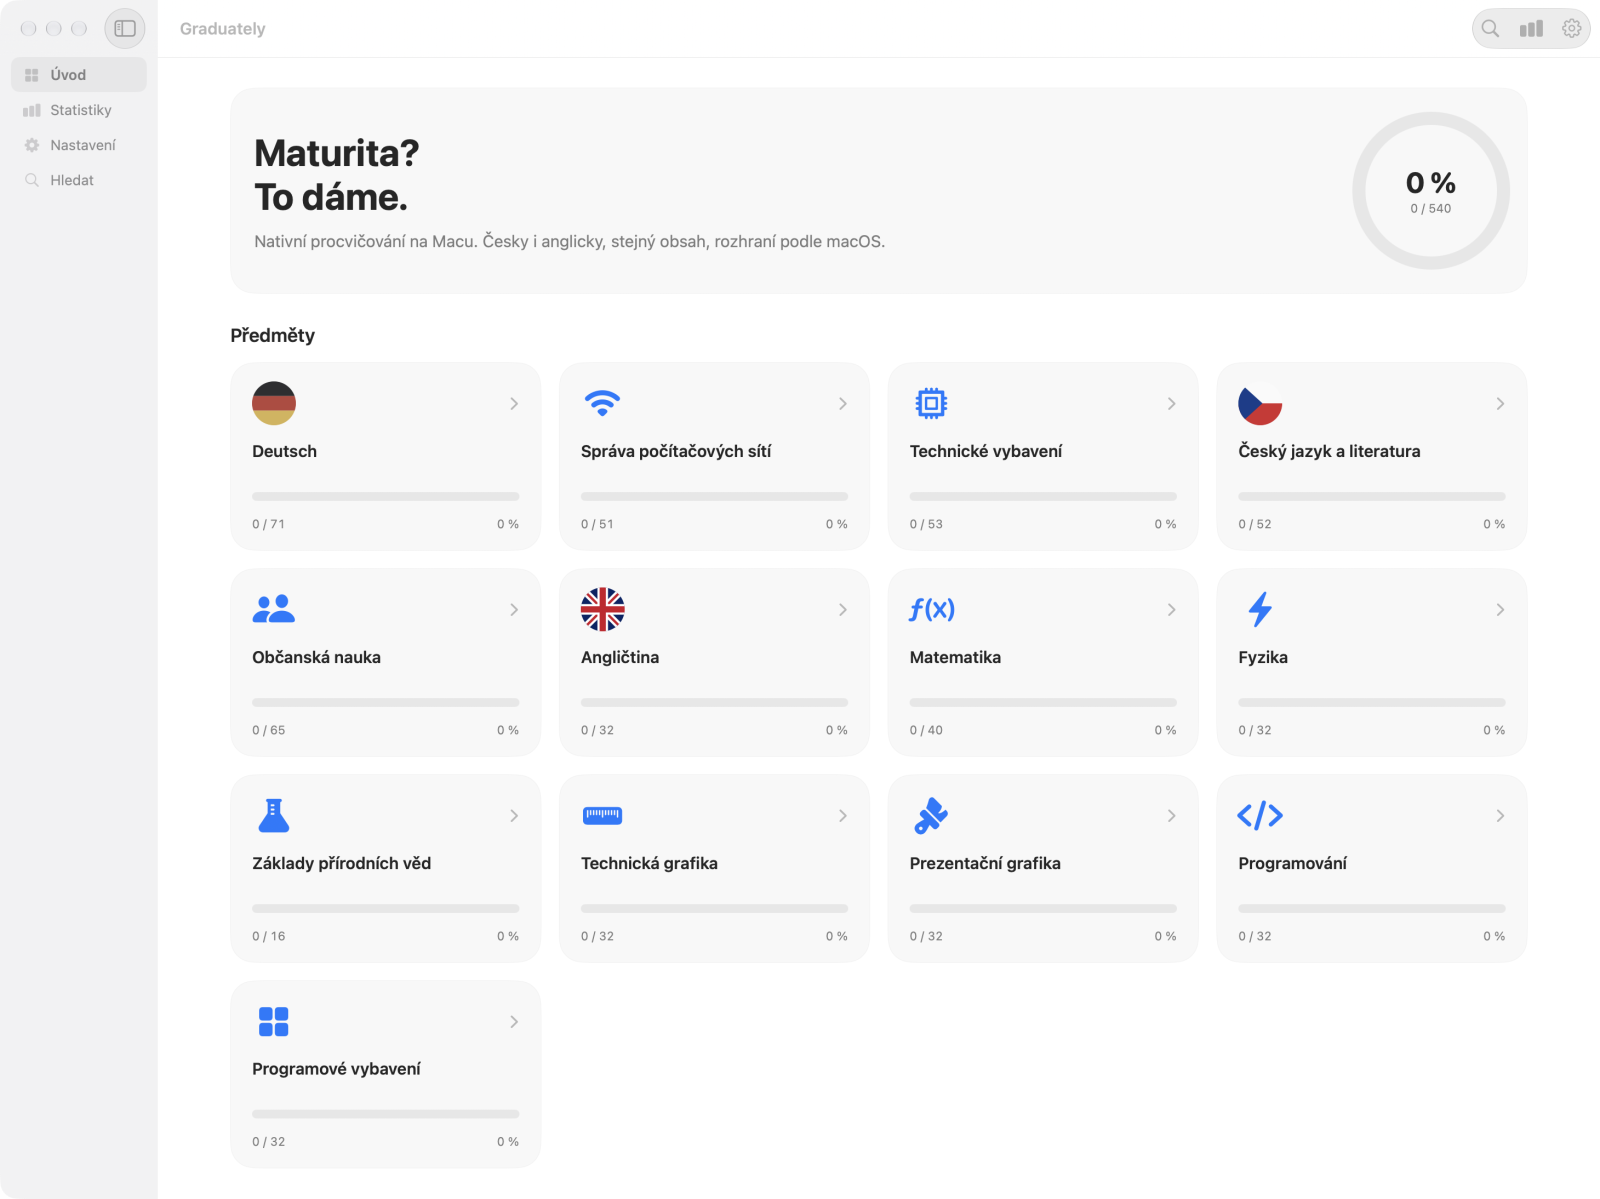Click the Matematika progress bar

tap(1043, 702)
